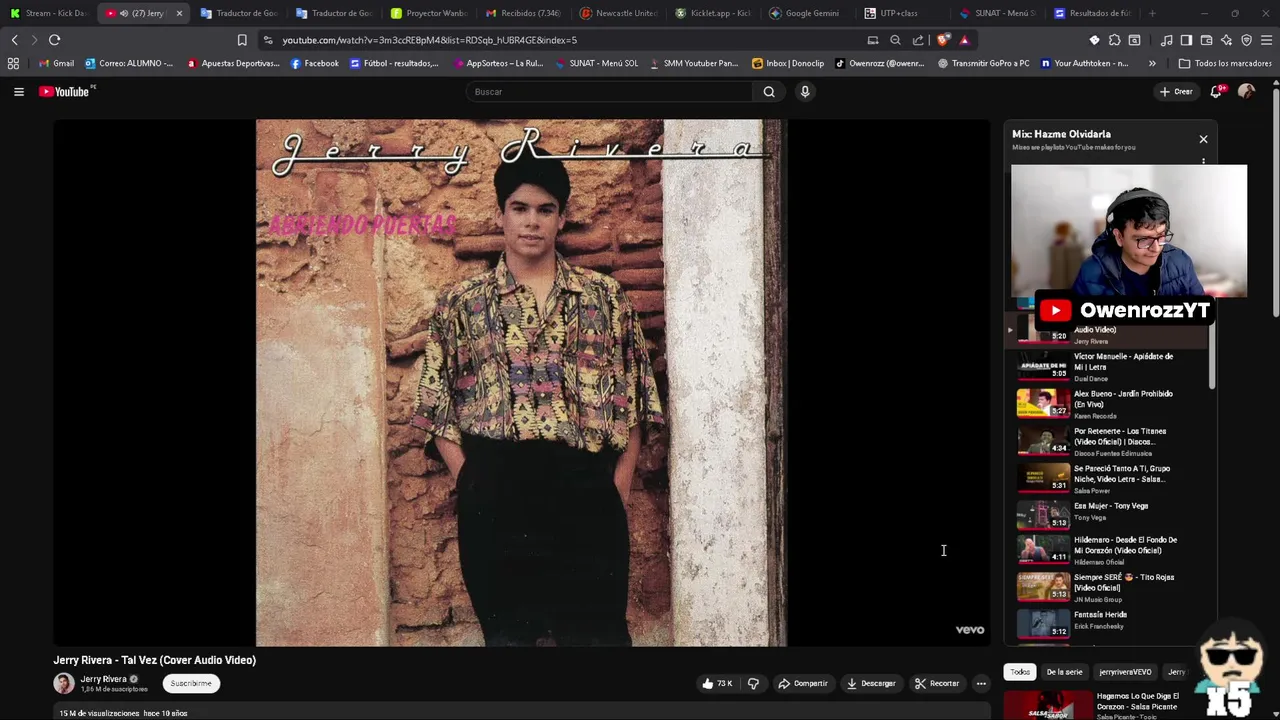Open the Inbox | Donoclip bookmark
Viewport: 1280px width, 720px height.
788,63
